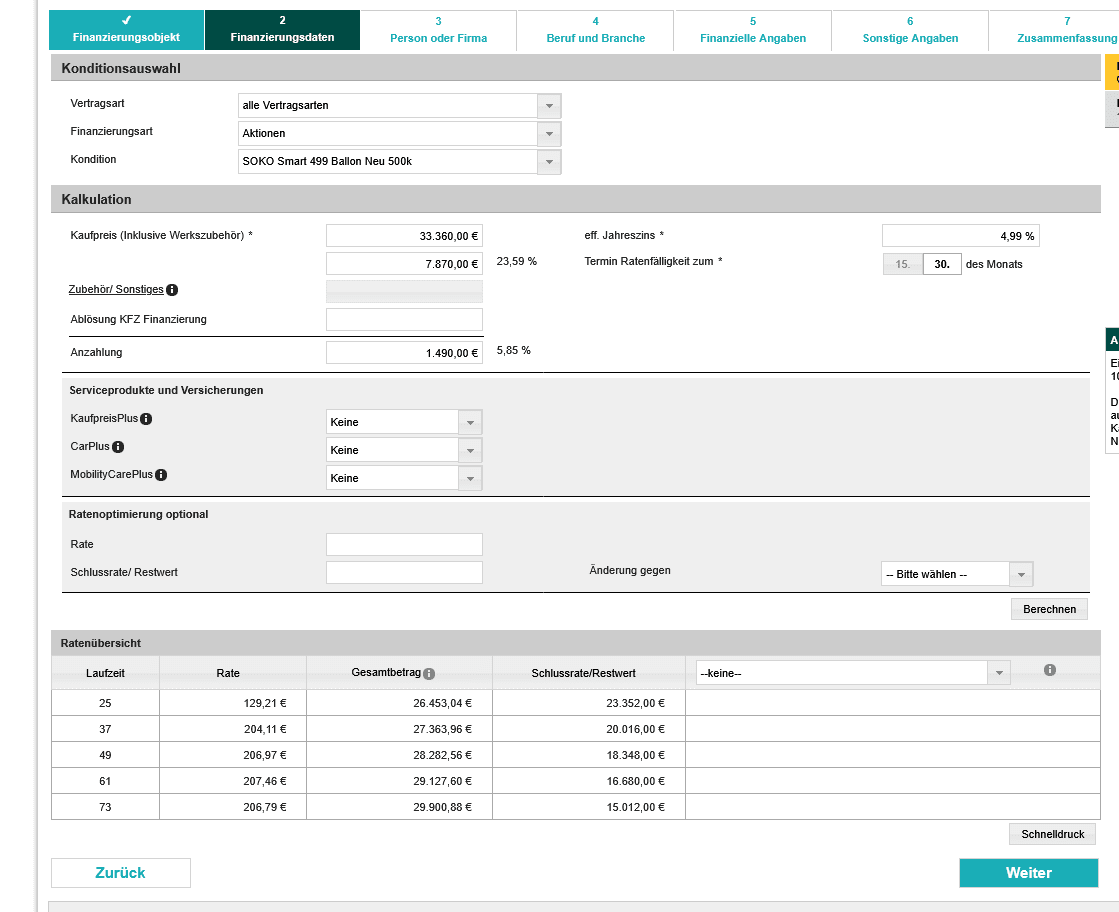Click rate value 129,21 €
Image resolution: width=1119 pixels, height=912 pixels.
[265, 703]
